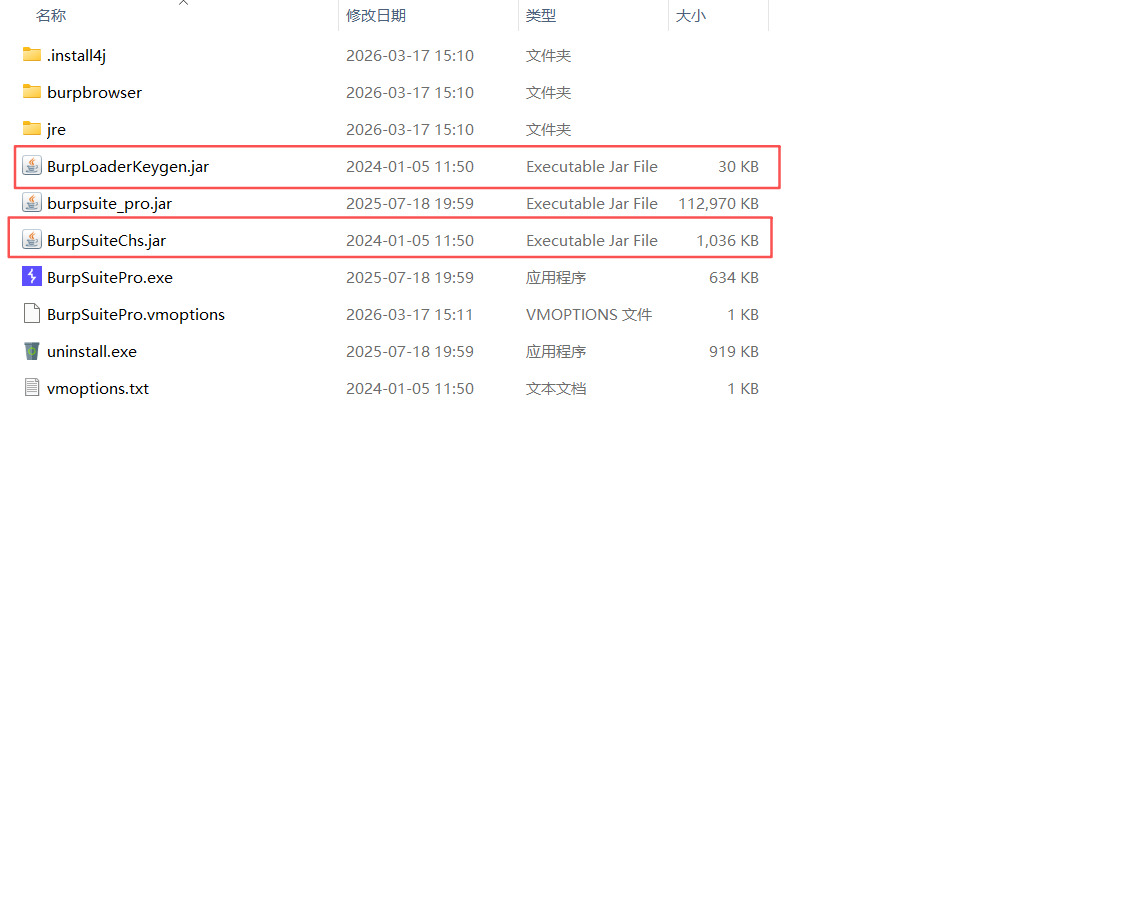
Task: Select the file name BurpSuiteChs.jar
Action: (106, 240)
